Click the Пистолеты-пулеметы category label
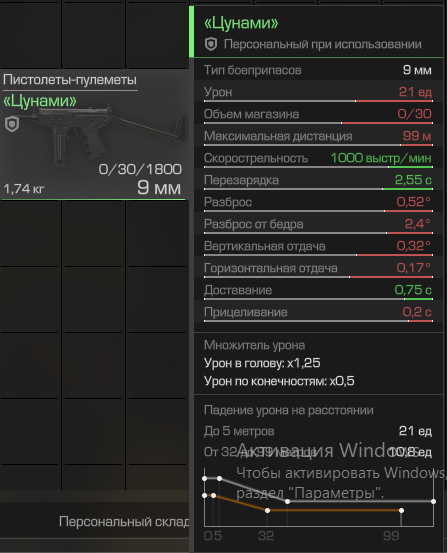The height and width of the screenshot is (553, 447). pos(70,80)
